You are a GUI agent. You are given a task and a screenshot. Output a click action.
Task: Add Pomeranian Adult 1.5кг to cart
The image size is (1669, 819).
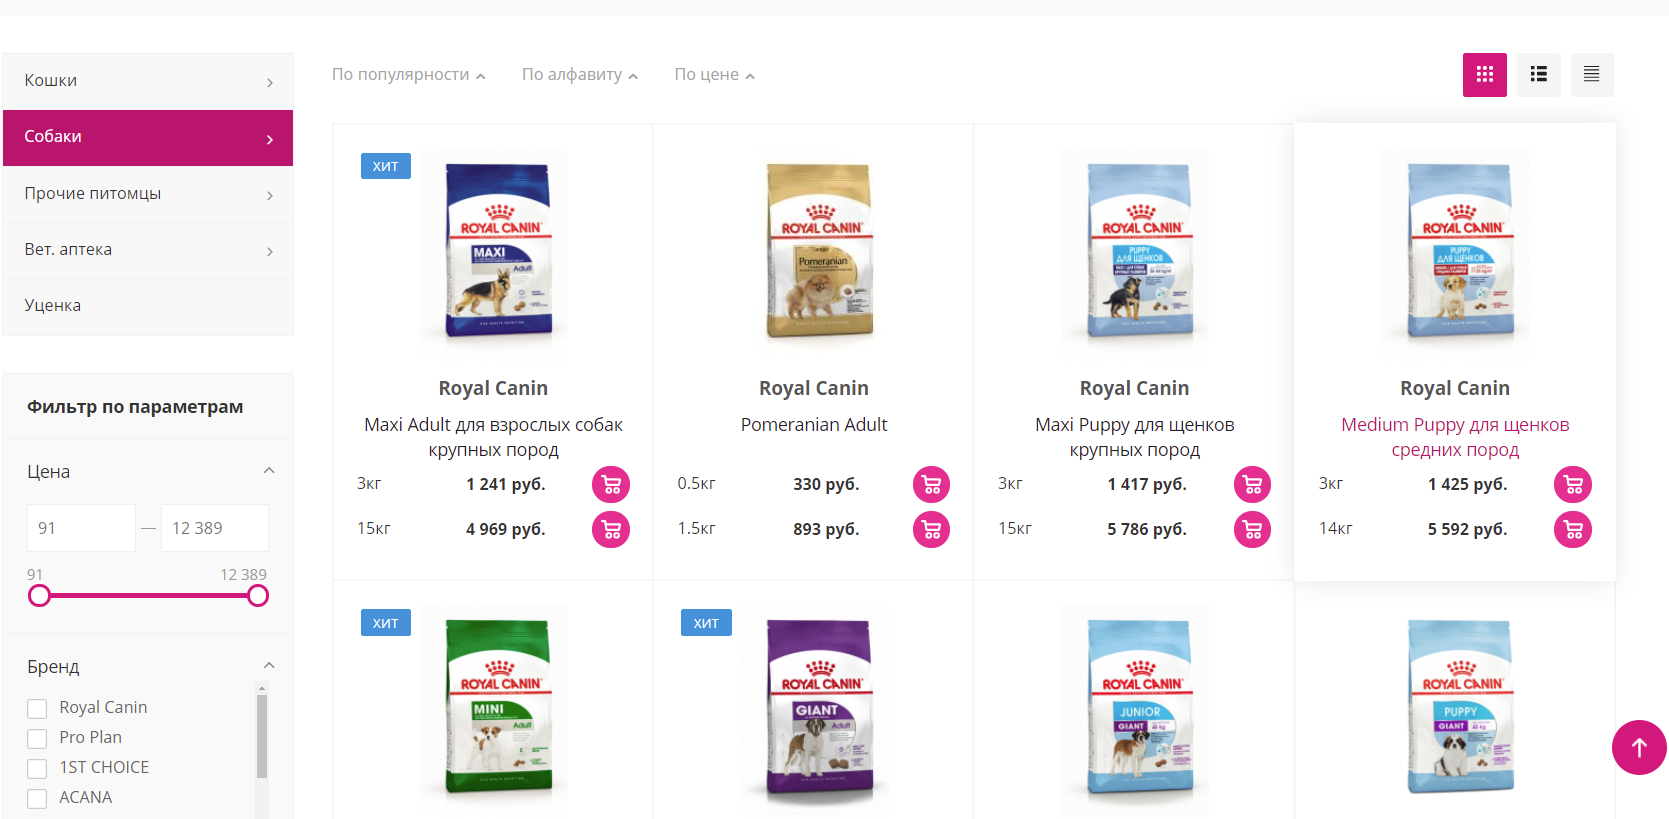pos(932,530)
